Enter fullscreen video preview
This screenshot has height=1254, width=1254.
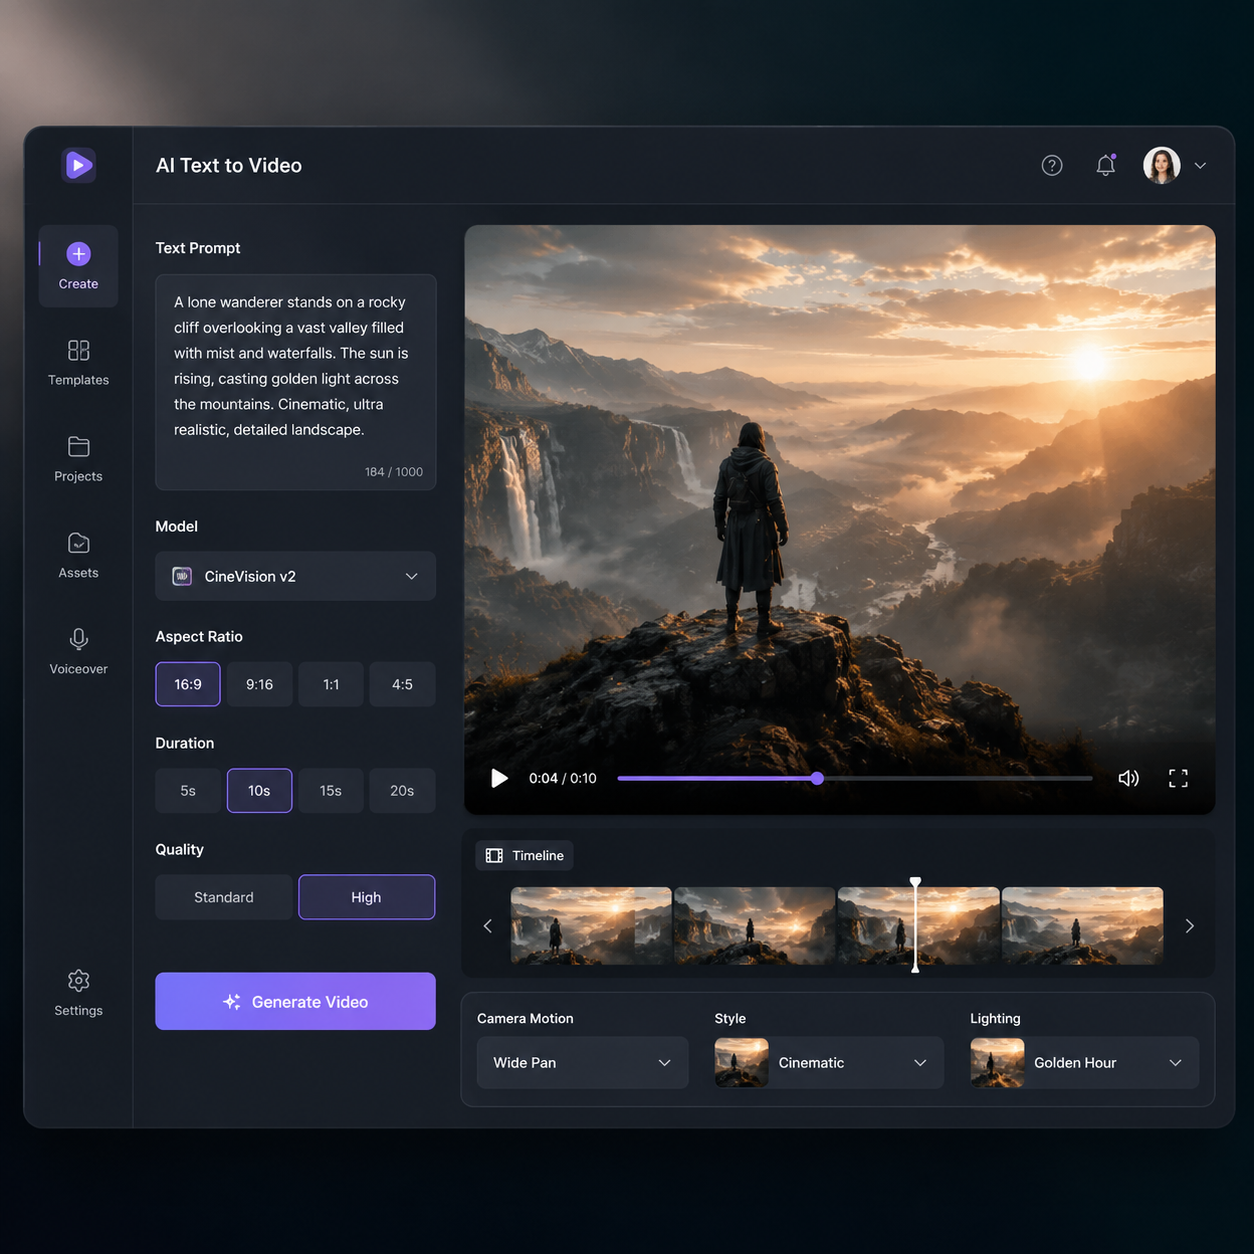coord(1178,778)
